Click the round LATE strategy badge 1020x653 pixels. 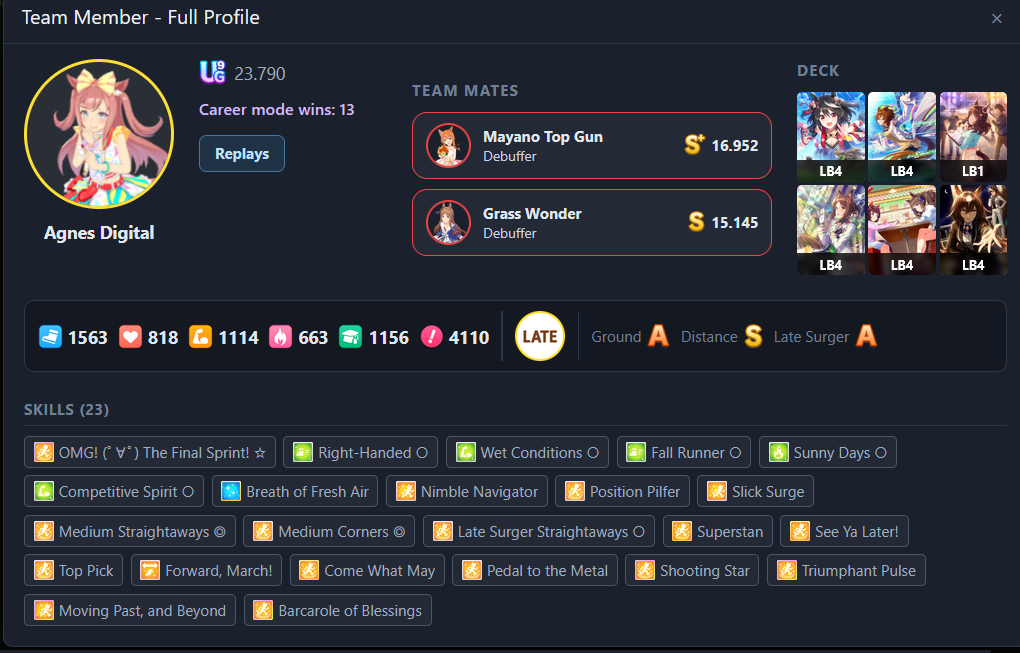(x=540, y=336)
